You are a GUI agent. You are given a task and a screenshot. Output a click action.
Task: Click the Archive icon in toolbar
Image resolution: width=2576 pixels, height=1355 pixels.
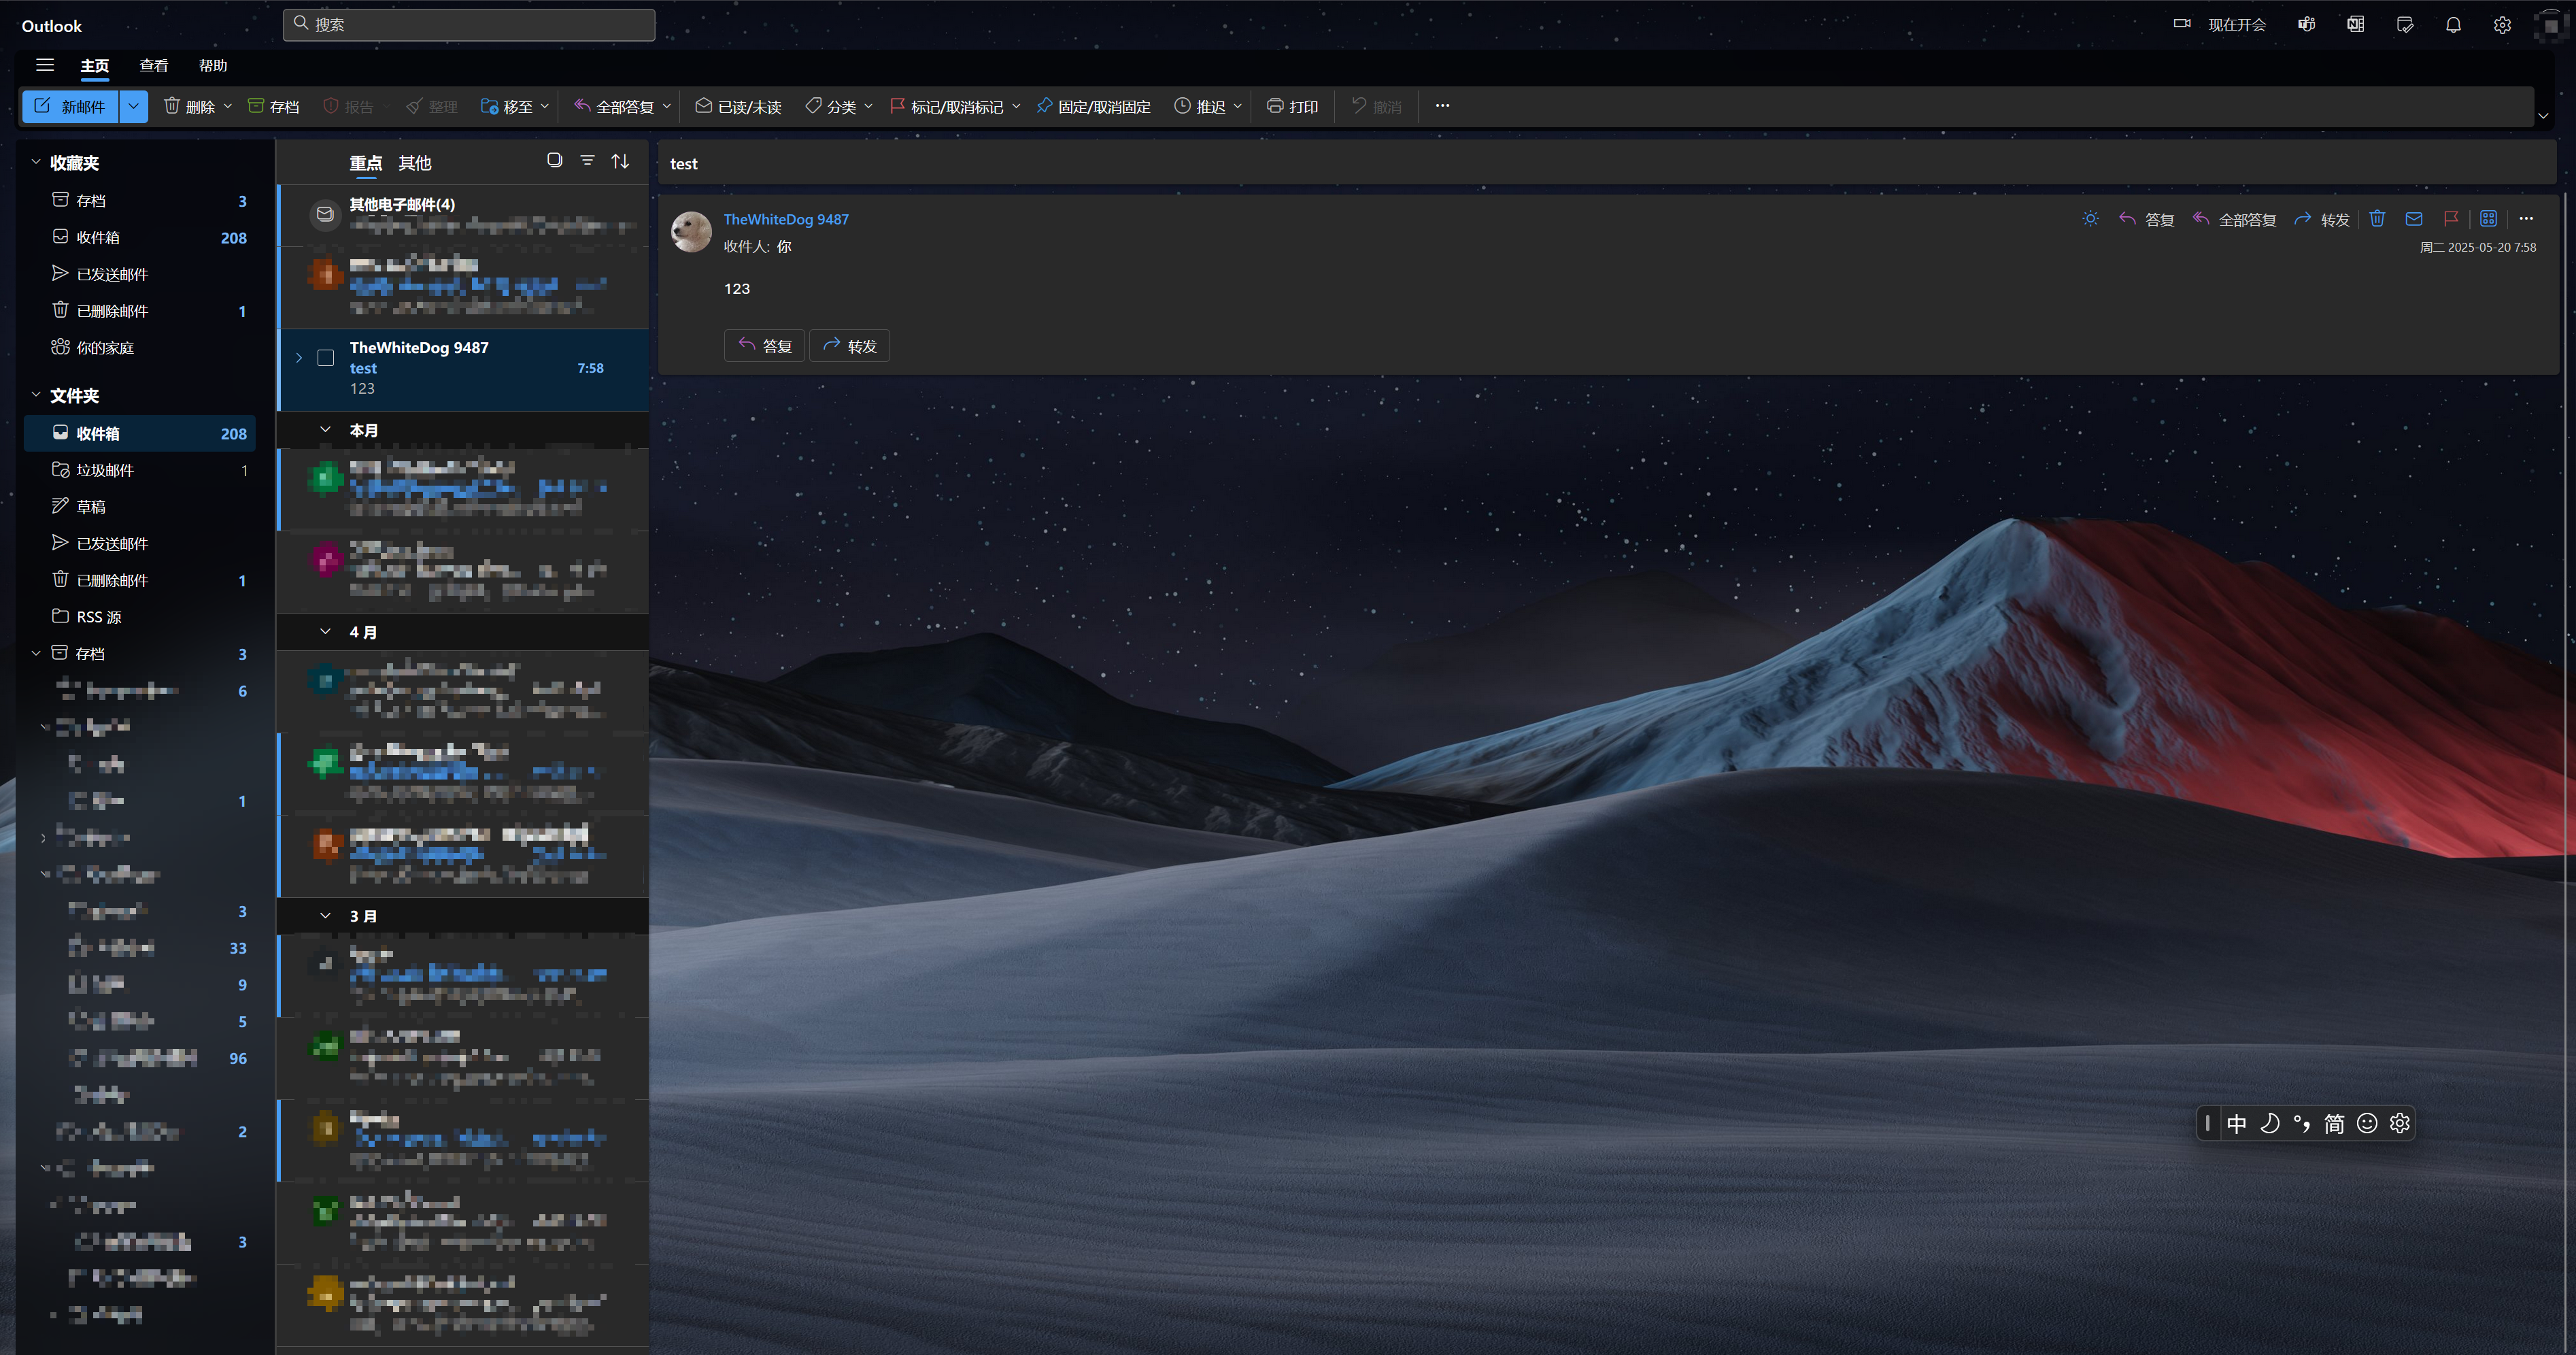256,106
